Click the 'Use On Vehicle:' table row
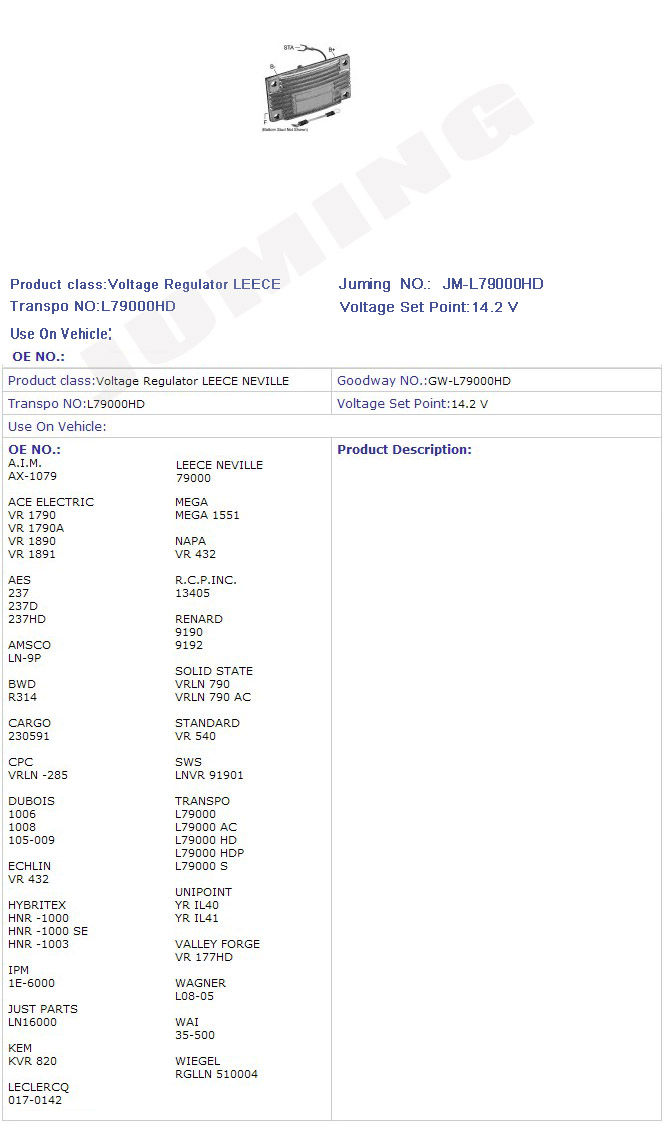The image size is (668, 1124). pos(332,427)
